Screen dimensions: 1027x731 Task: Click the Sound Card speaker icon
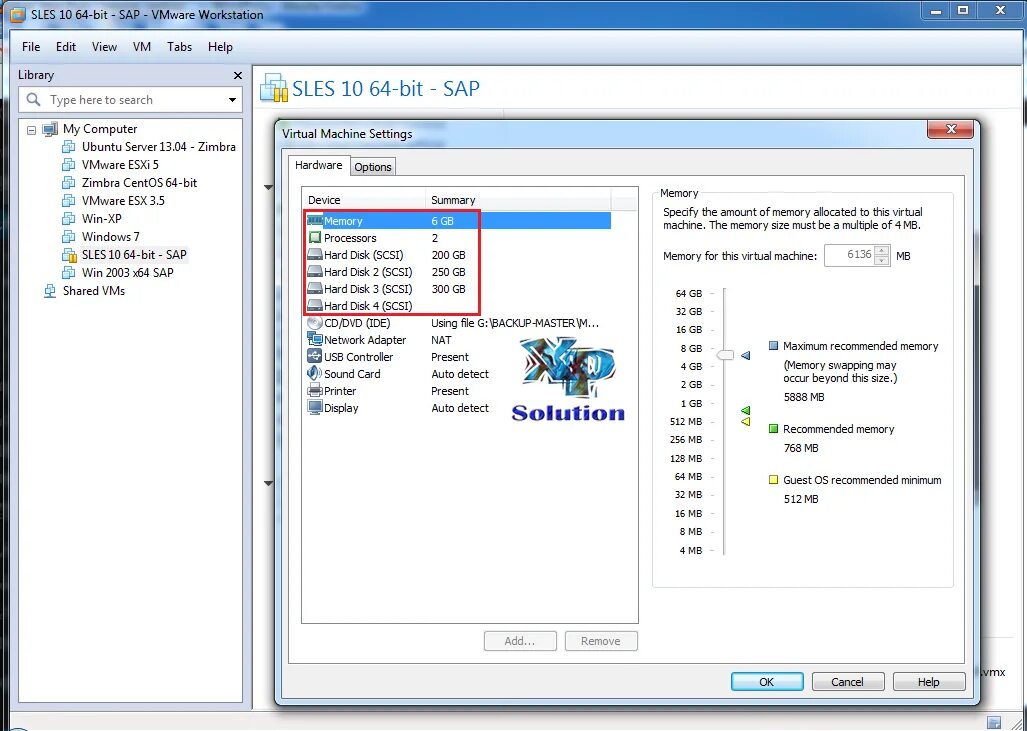315,373
